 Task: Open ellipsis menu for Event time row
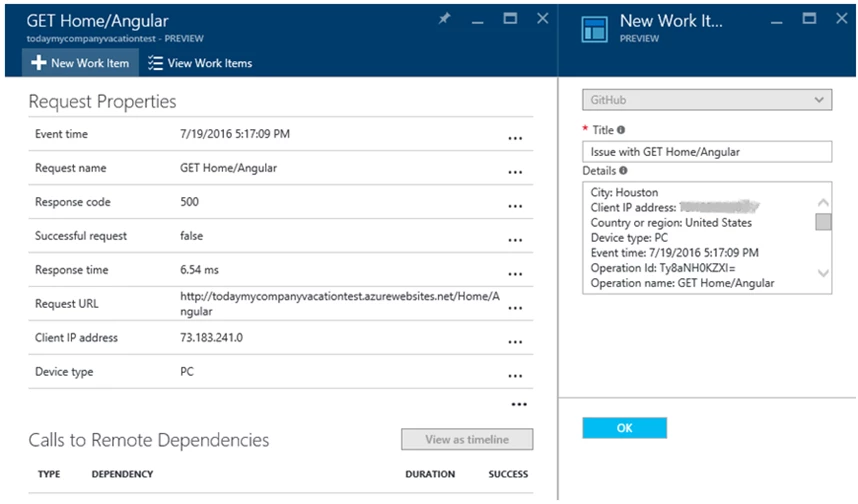click(515, 138)
